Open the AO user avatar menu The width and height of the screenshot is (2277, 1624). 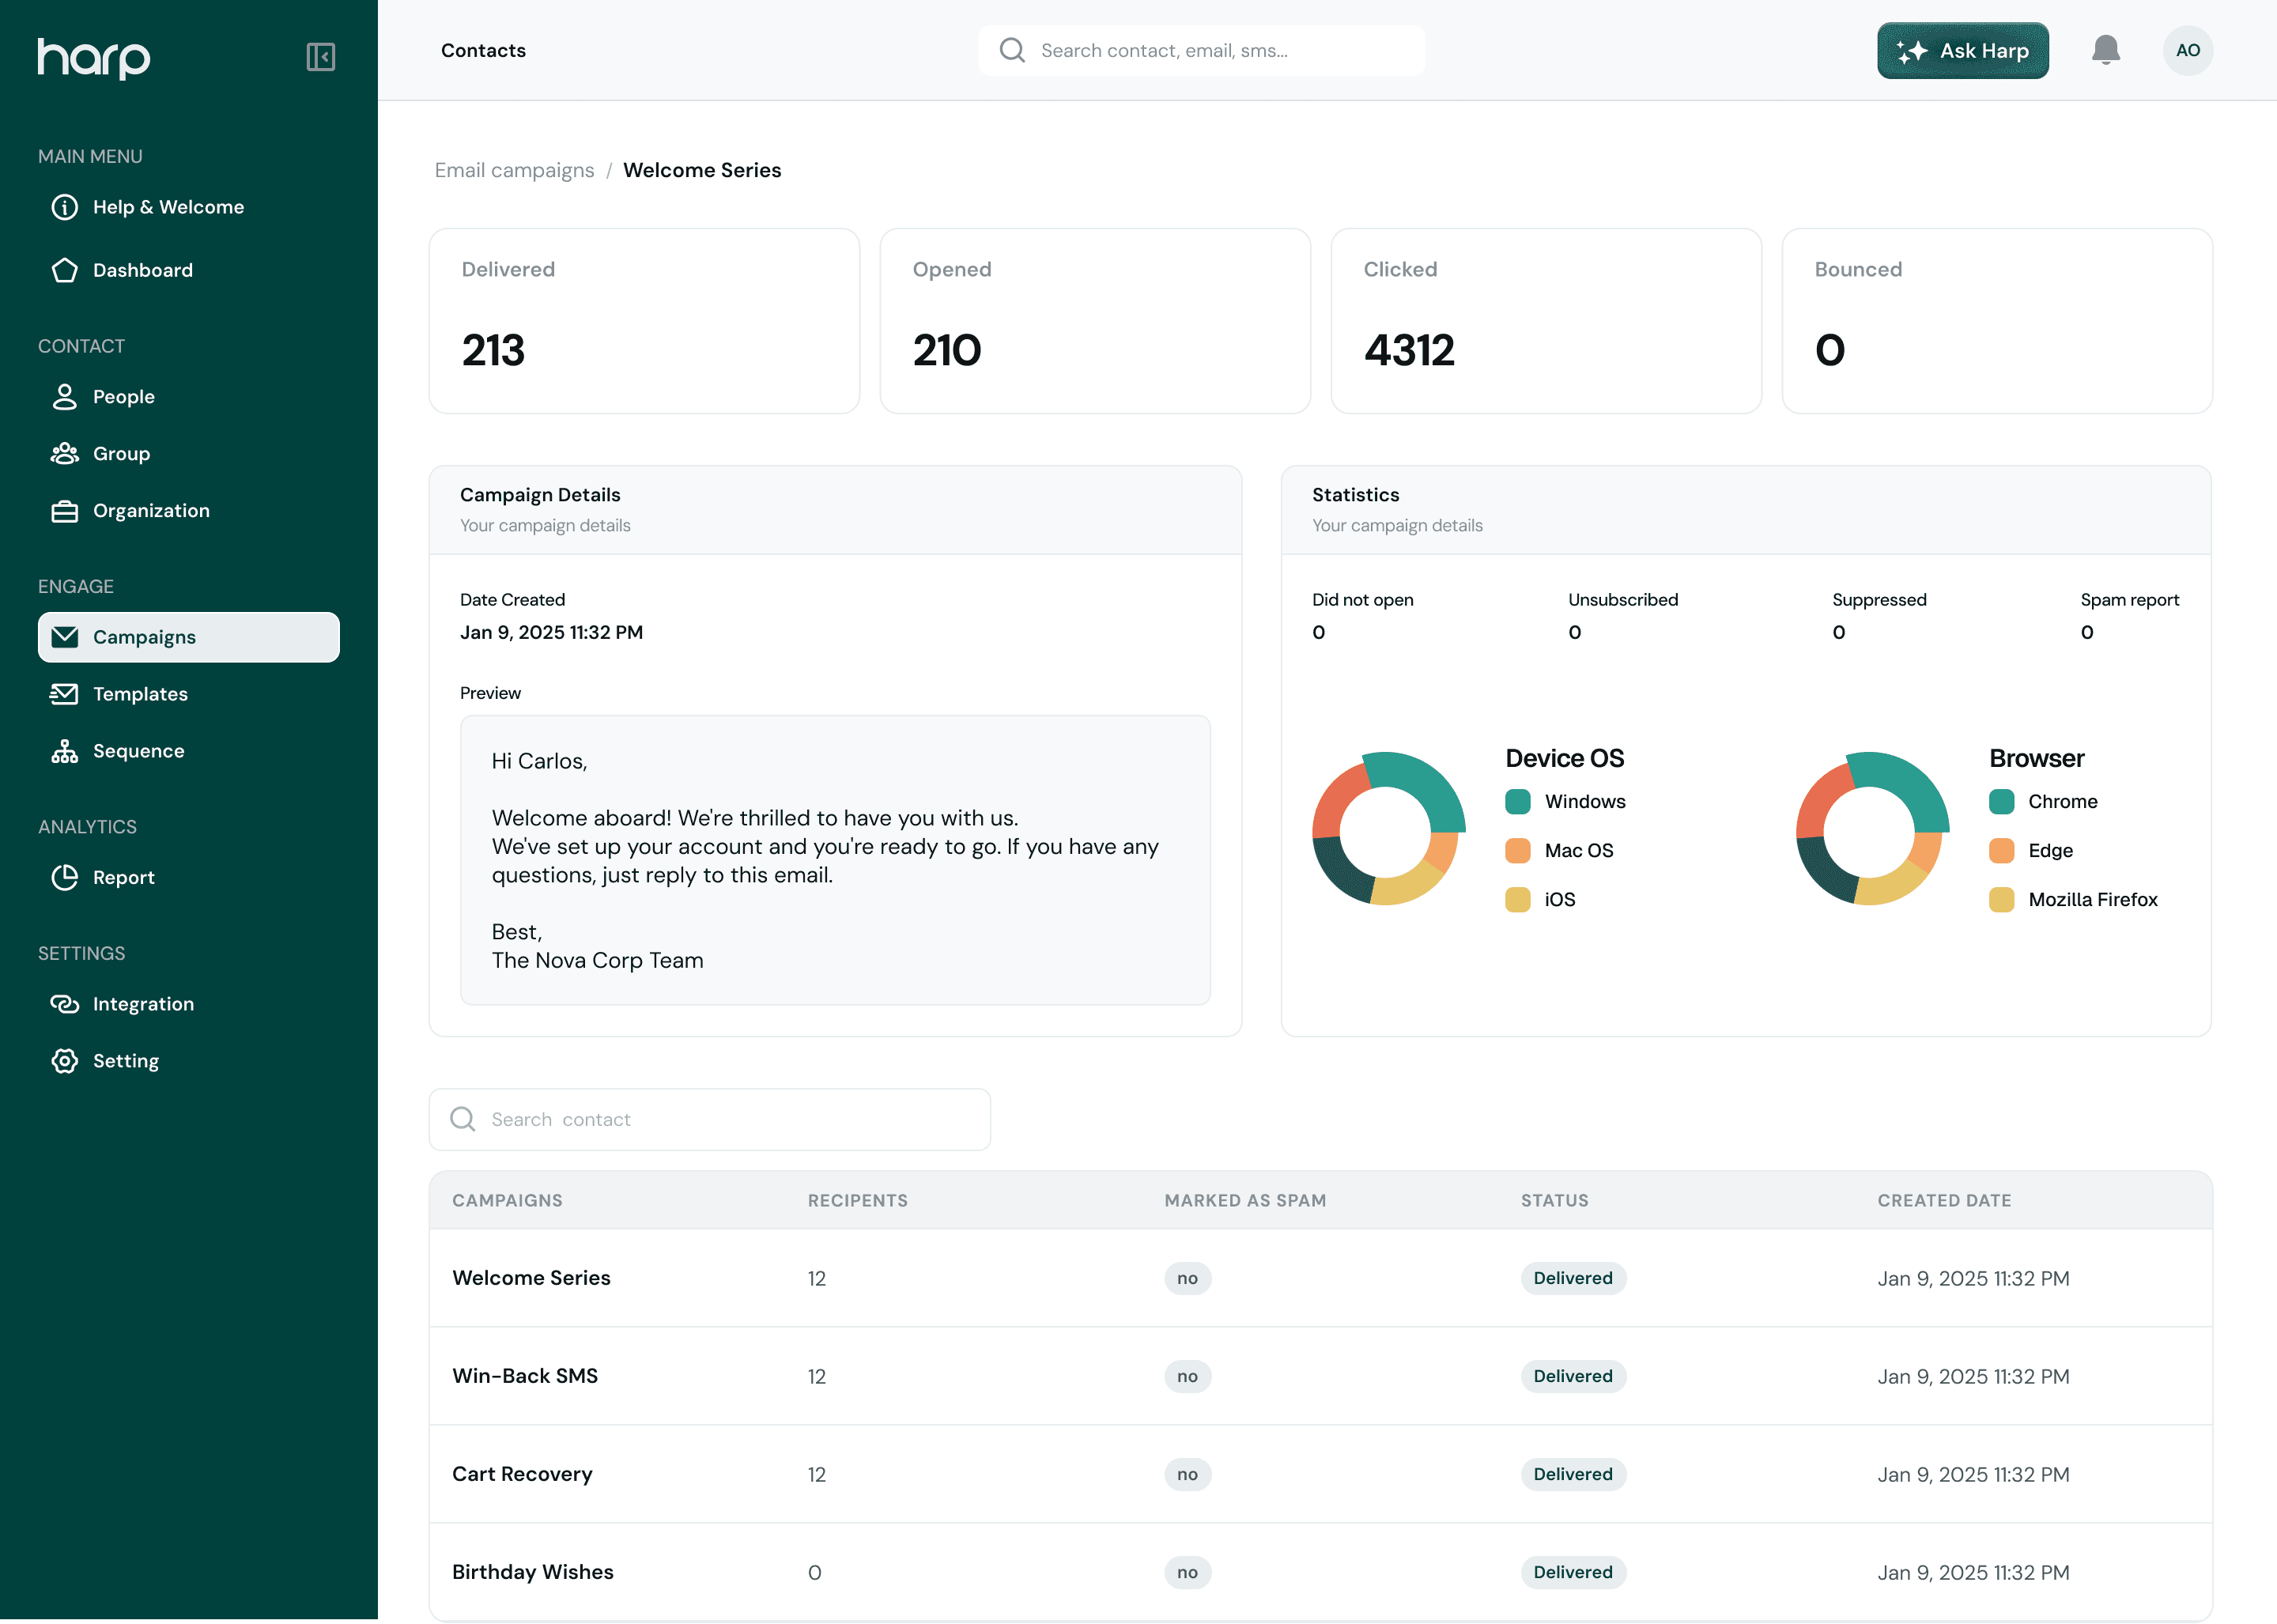(x=2187, y=50)
